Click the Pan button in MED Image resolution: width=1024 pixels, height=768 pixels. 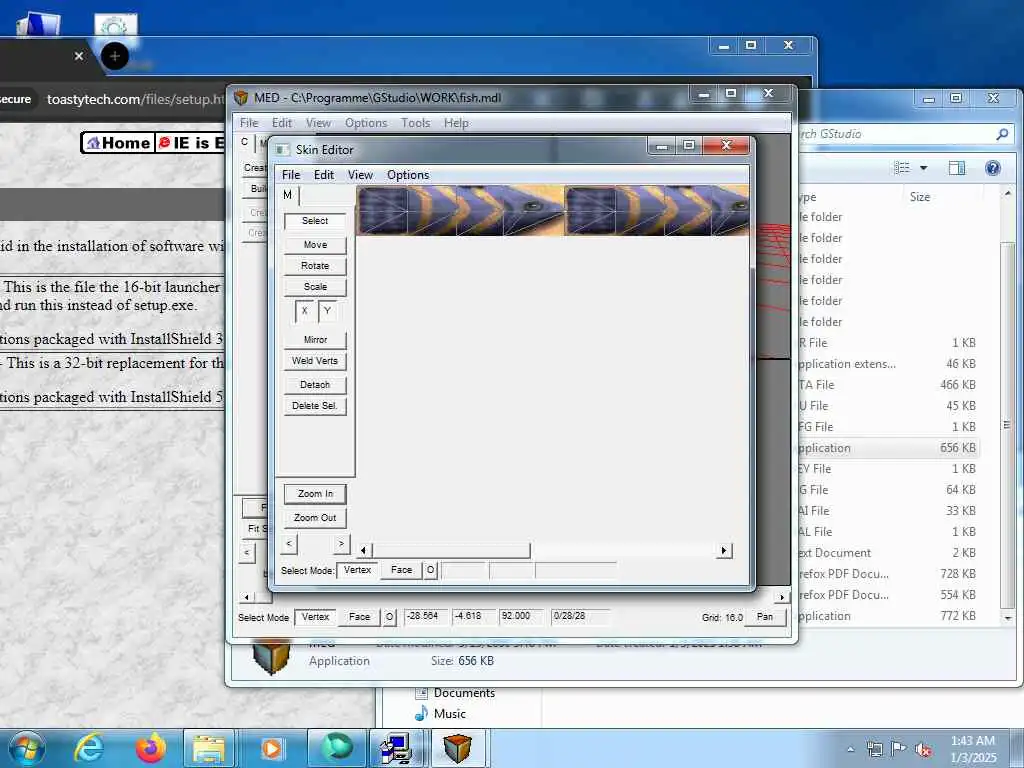coord(765,616)
